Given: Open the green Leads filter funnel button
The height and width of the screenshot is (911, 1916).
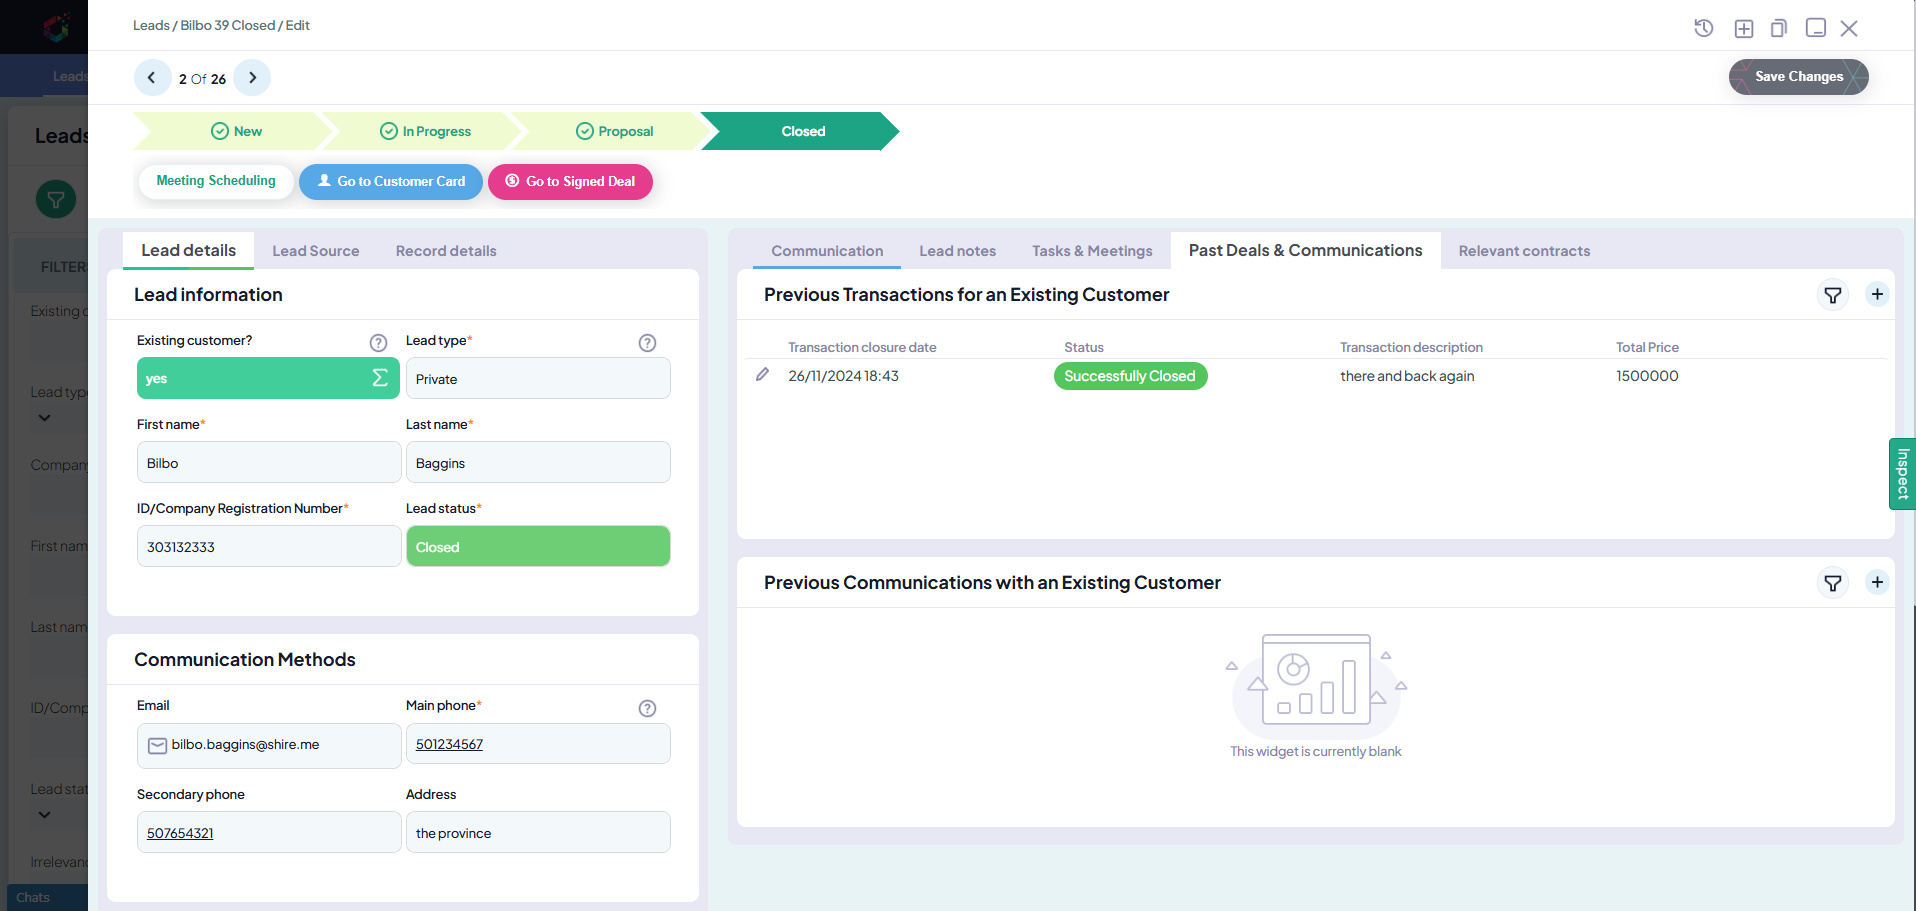Looking at the screenshot, I should tap(56, 199).
